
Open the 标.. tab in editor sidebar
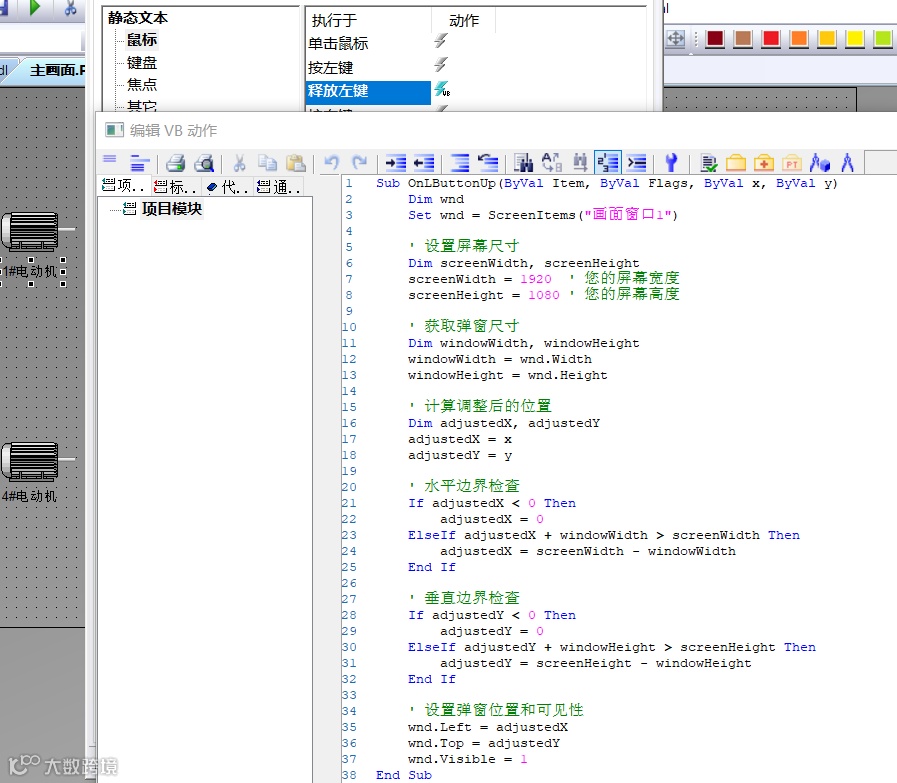[175, 187]
